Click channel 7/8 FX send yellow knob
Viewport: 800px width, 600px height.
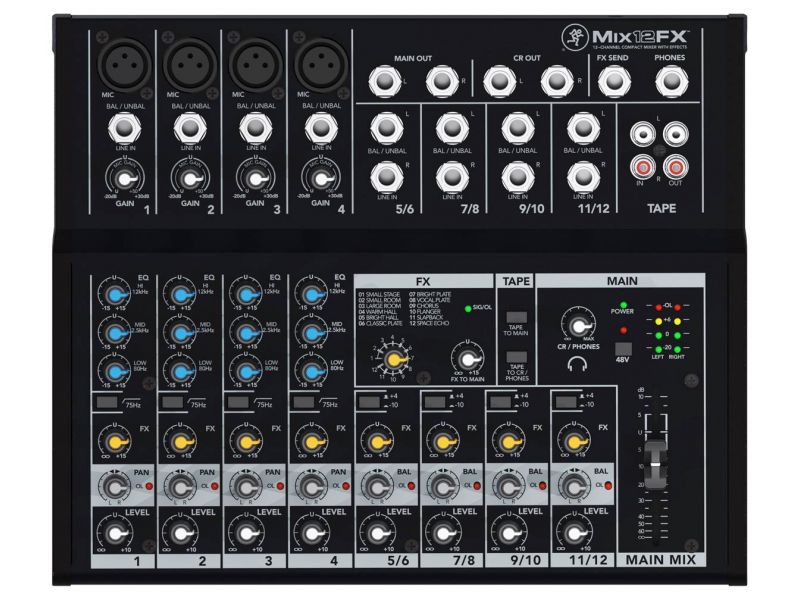click(x=443, y=441)
